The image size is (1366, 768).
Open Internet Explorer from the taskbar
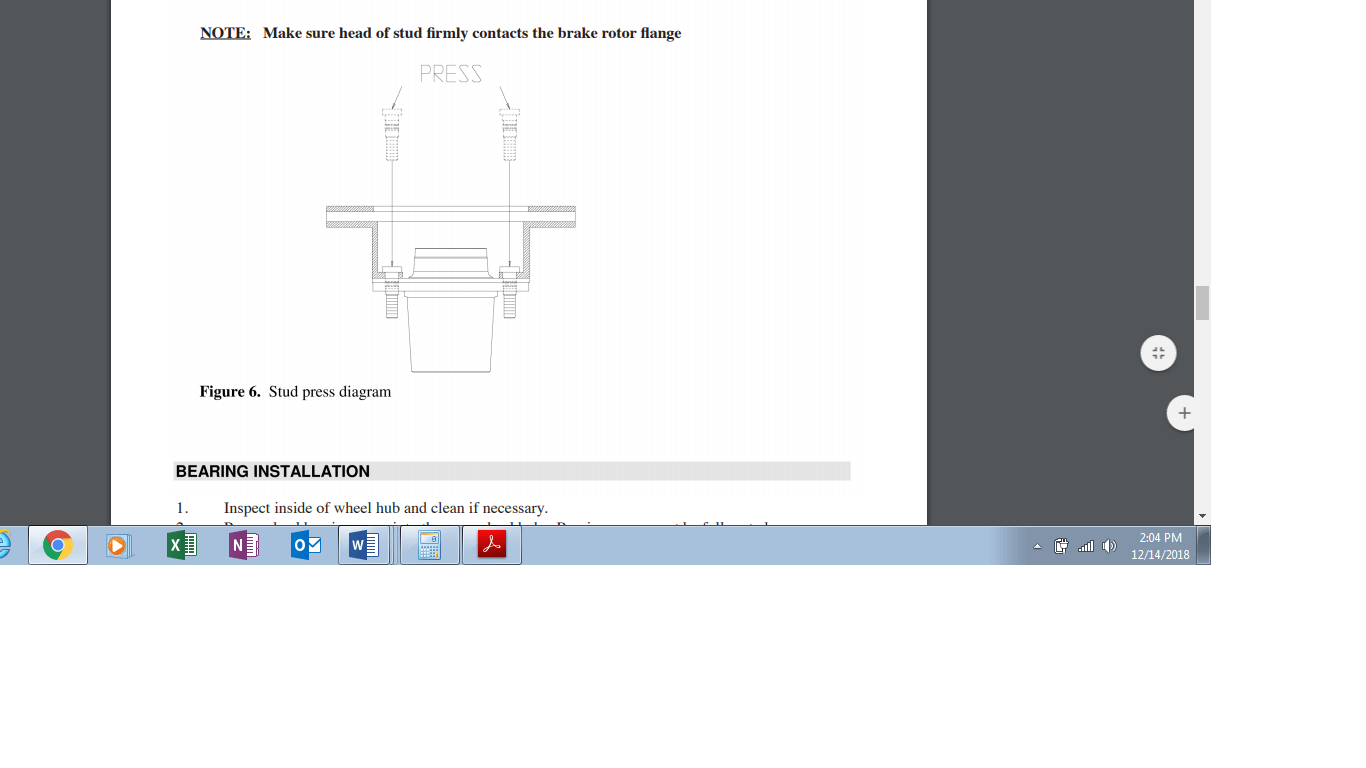coord(4,546)
